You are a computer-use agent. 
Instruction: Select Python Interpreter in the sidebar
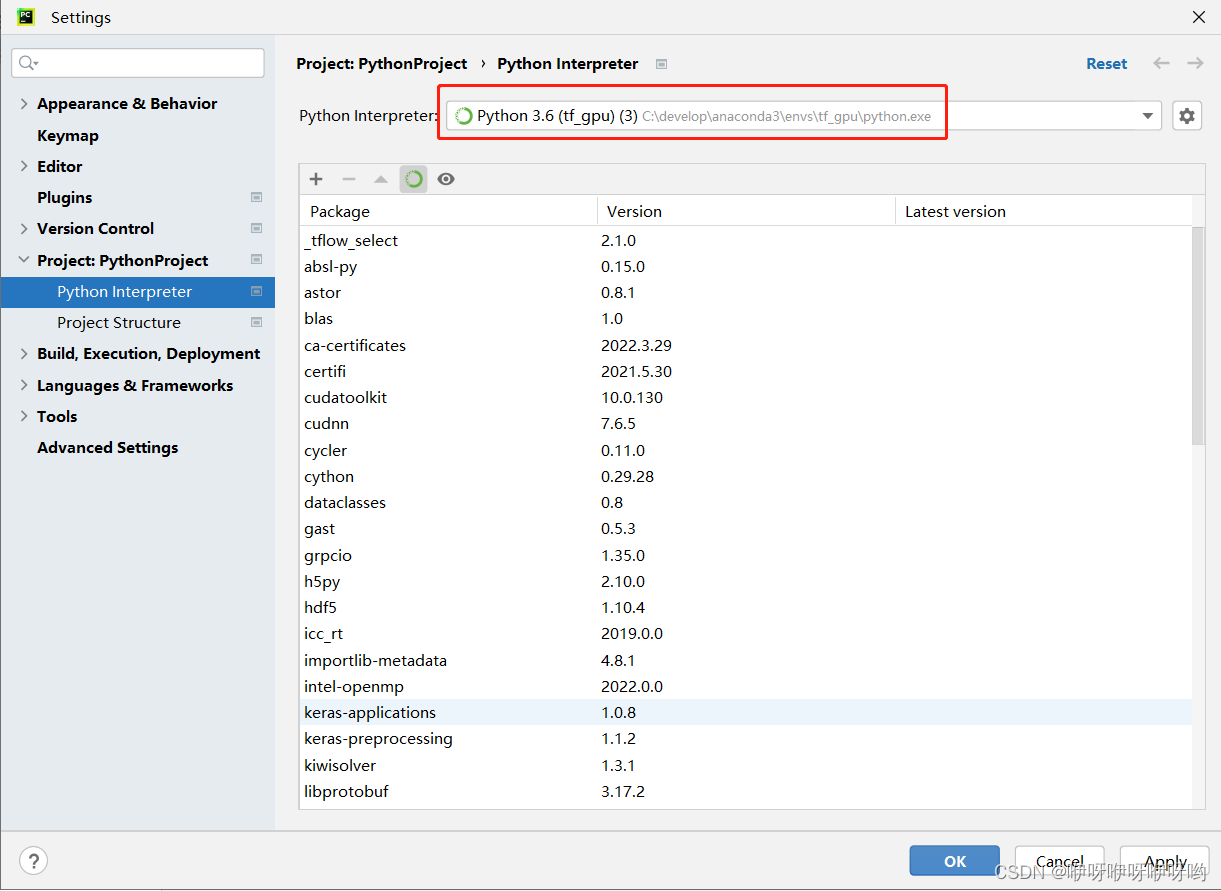pyautogui.click(x=138, y=292)
